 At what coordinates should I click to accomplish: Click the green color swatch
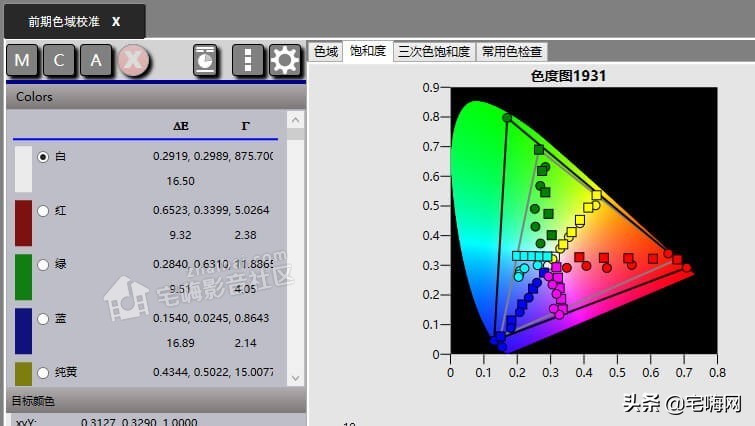tap(24, 277)
